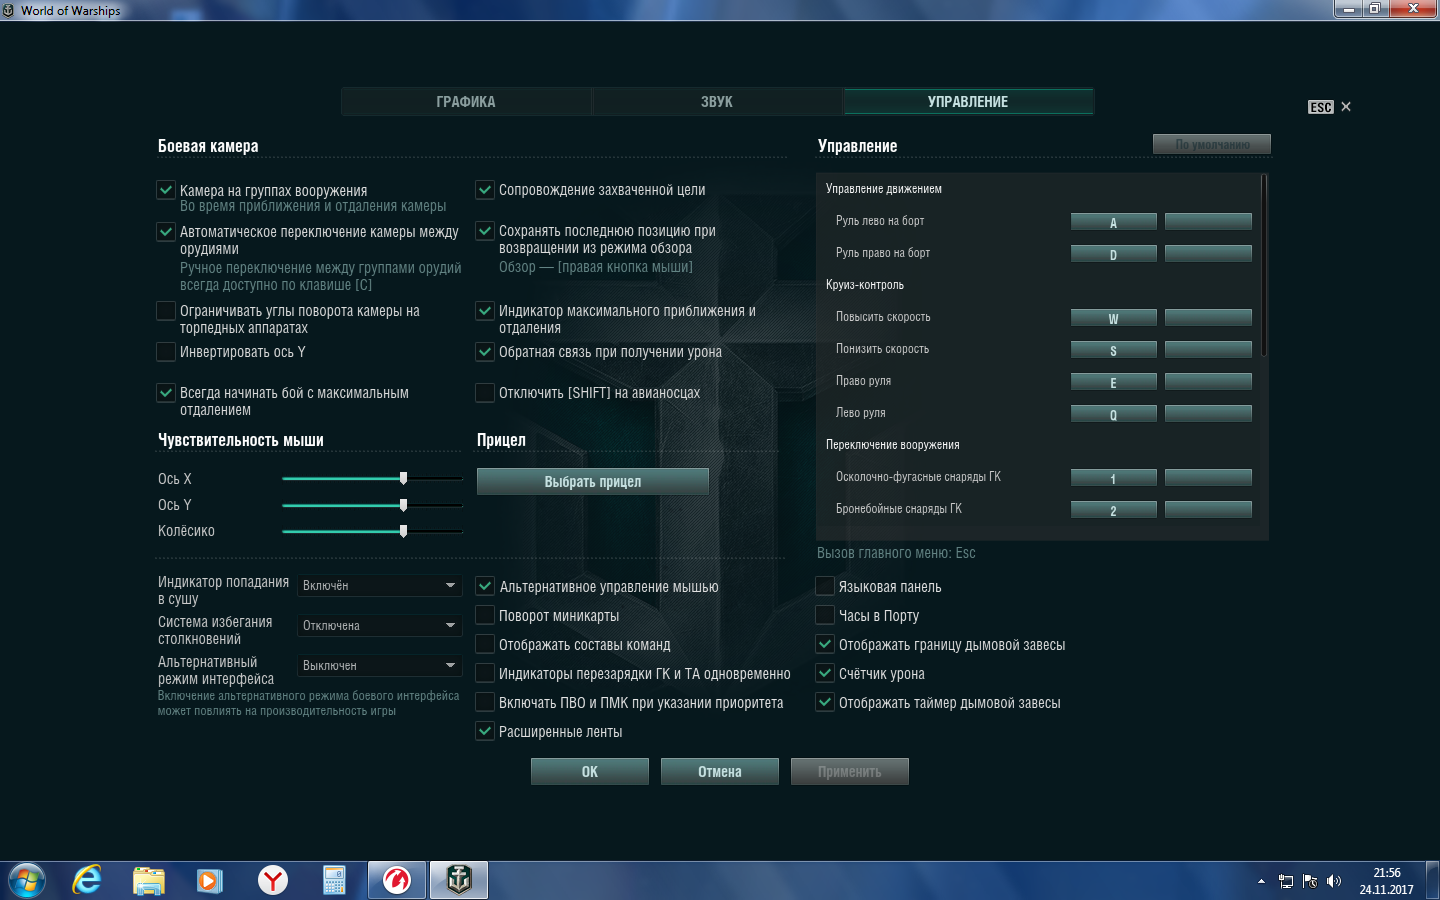Open the Альтернативный режим интерфейса dropdown
The image size is (1440, 900).
379,665
